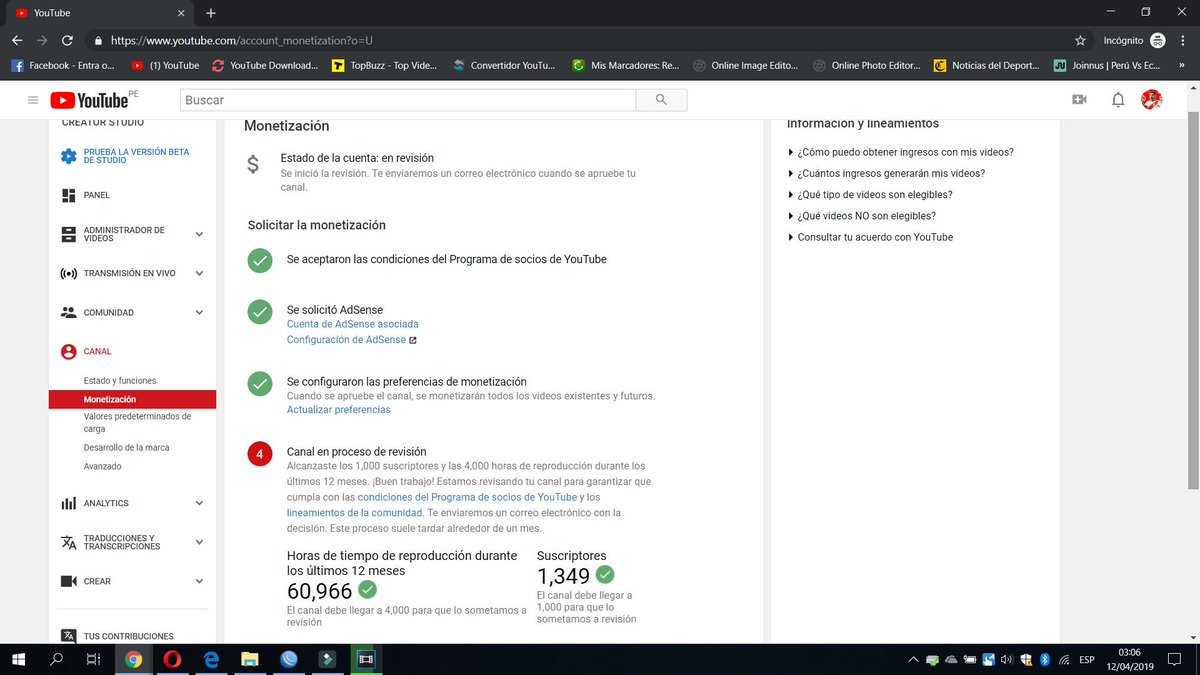Viewport: 1200px width, 675px height.
Task: Expand '¿Qué tipo de videos son elegibles?'
Action: coord(870,195)
